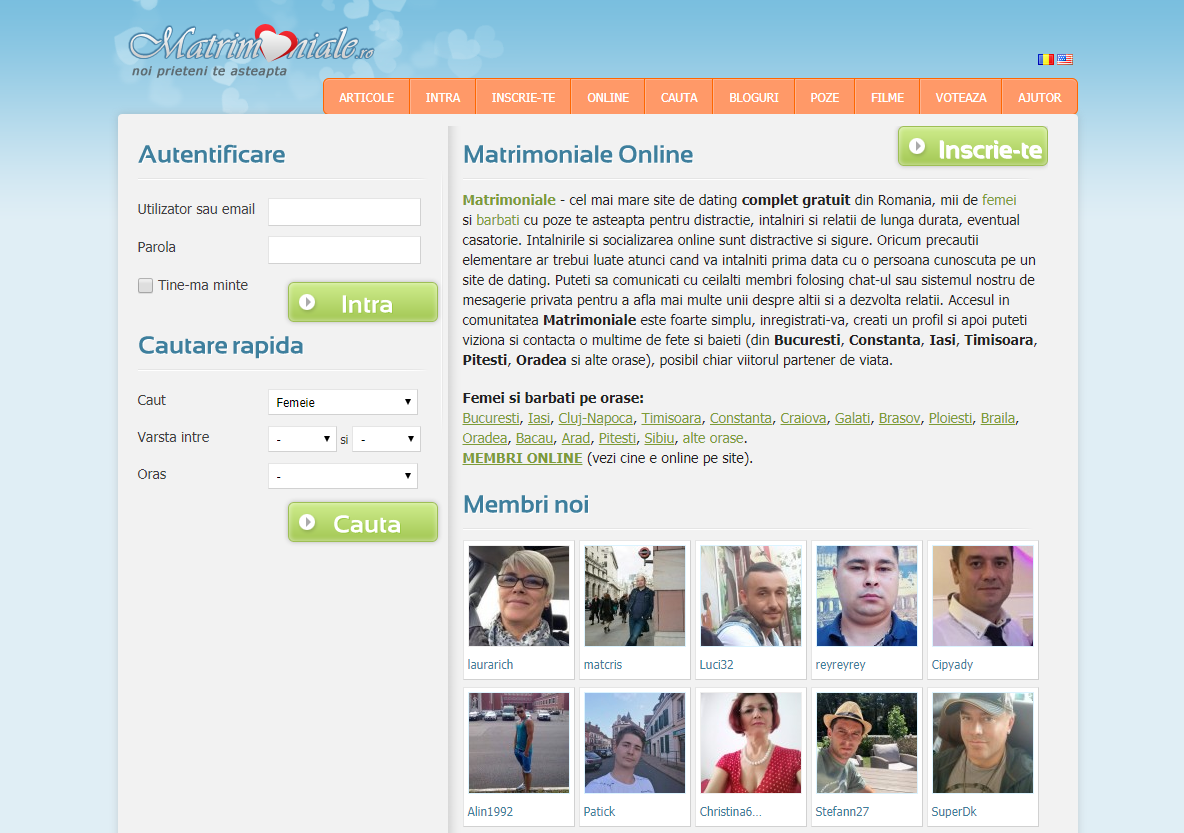This screenshot has width=1184, height=833.
Task: Open the minimum age dropdown
Action: 302,439
